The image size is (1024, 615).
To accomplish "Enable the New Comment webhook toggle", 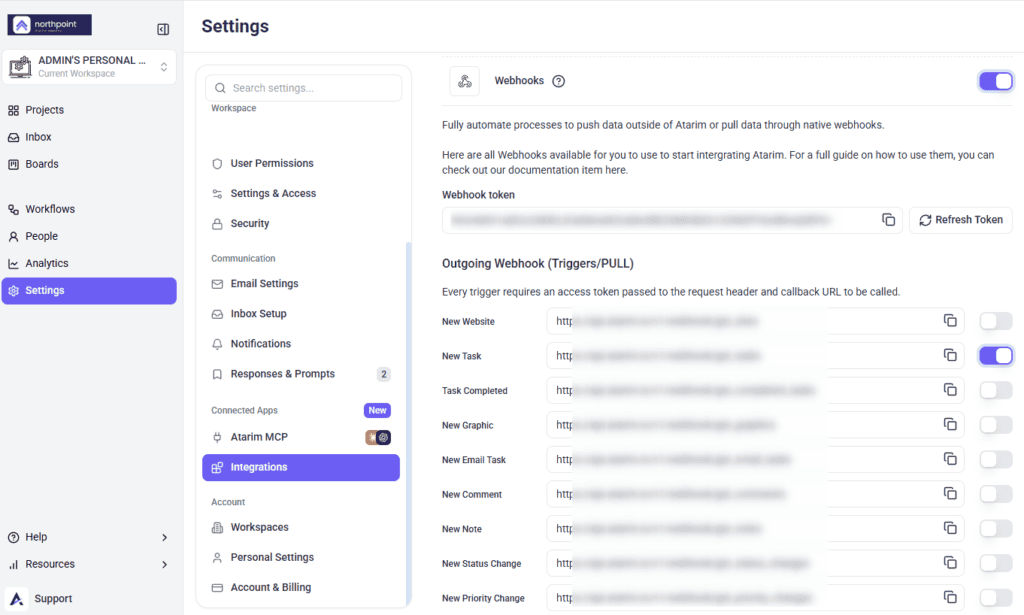I will tap(995, 494).
